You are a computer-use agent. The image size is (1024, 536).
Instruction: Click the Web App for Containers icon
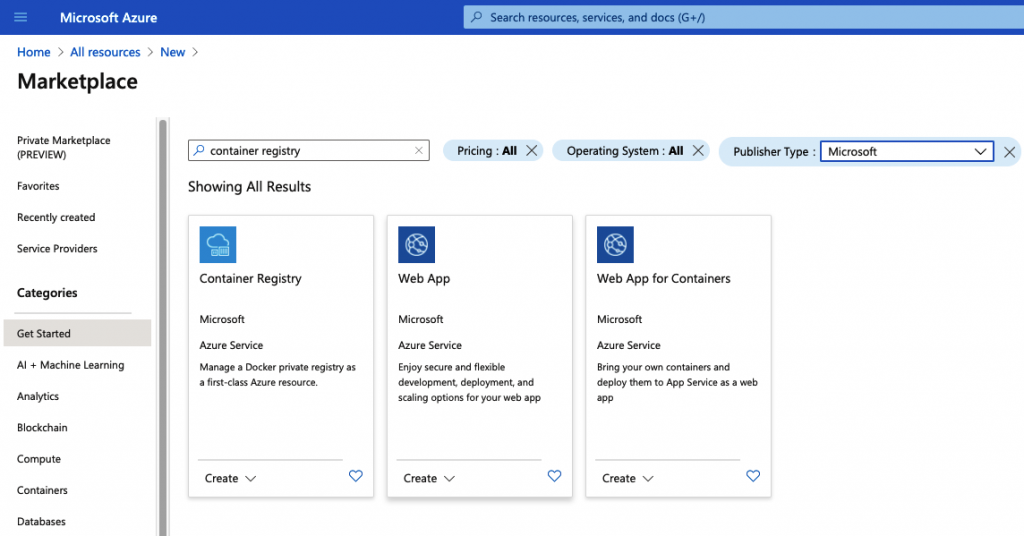coord(615,245)
